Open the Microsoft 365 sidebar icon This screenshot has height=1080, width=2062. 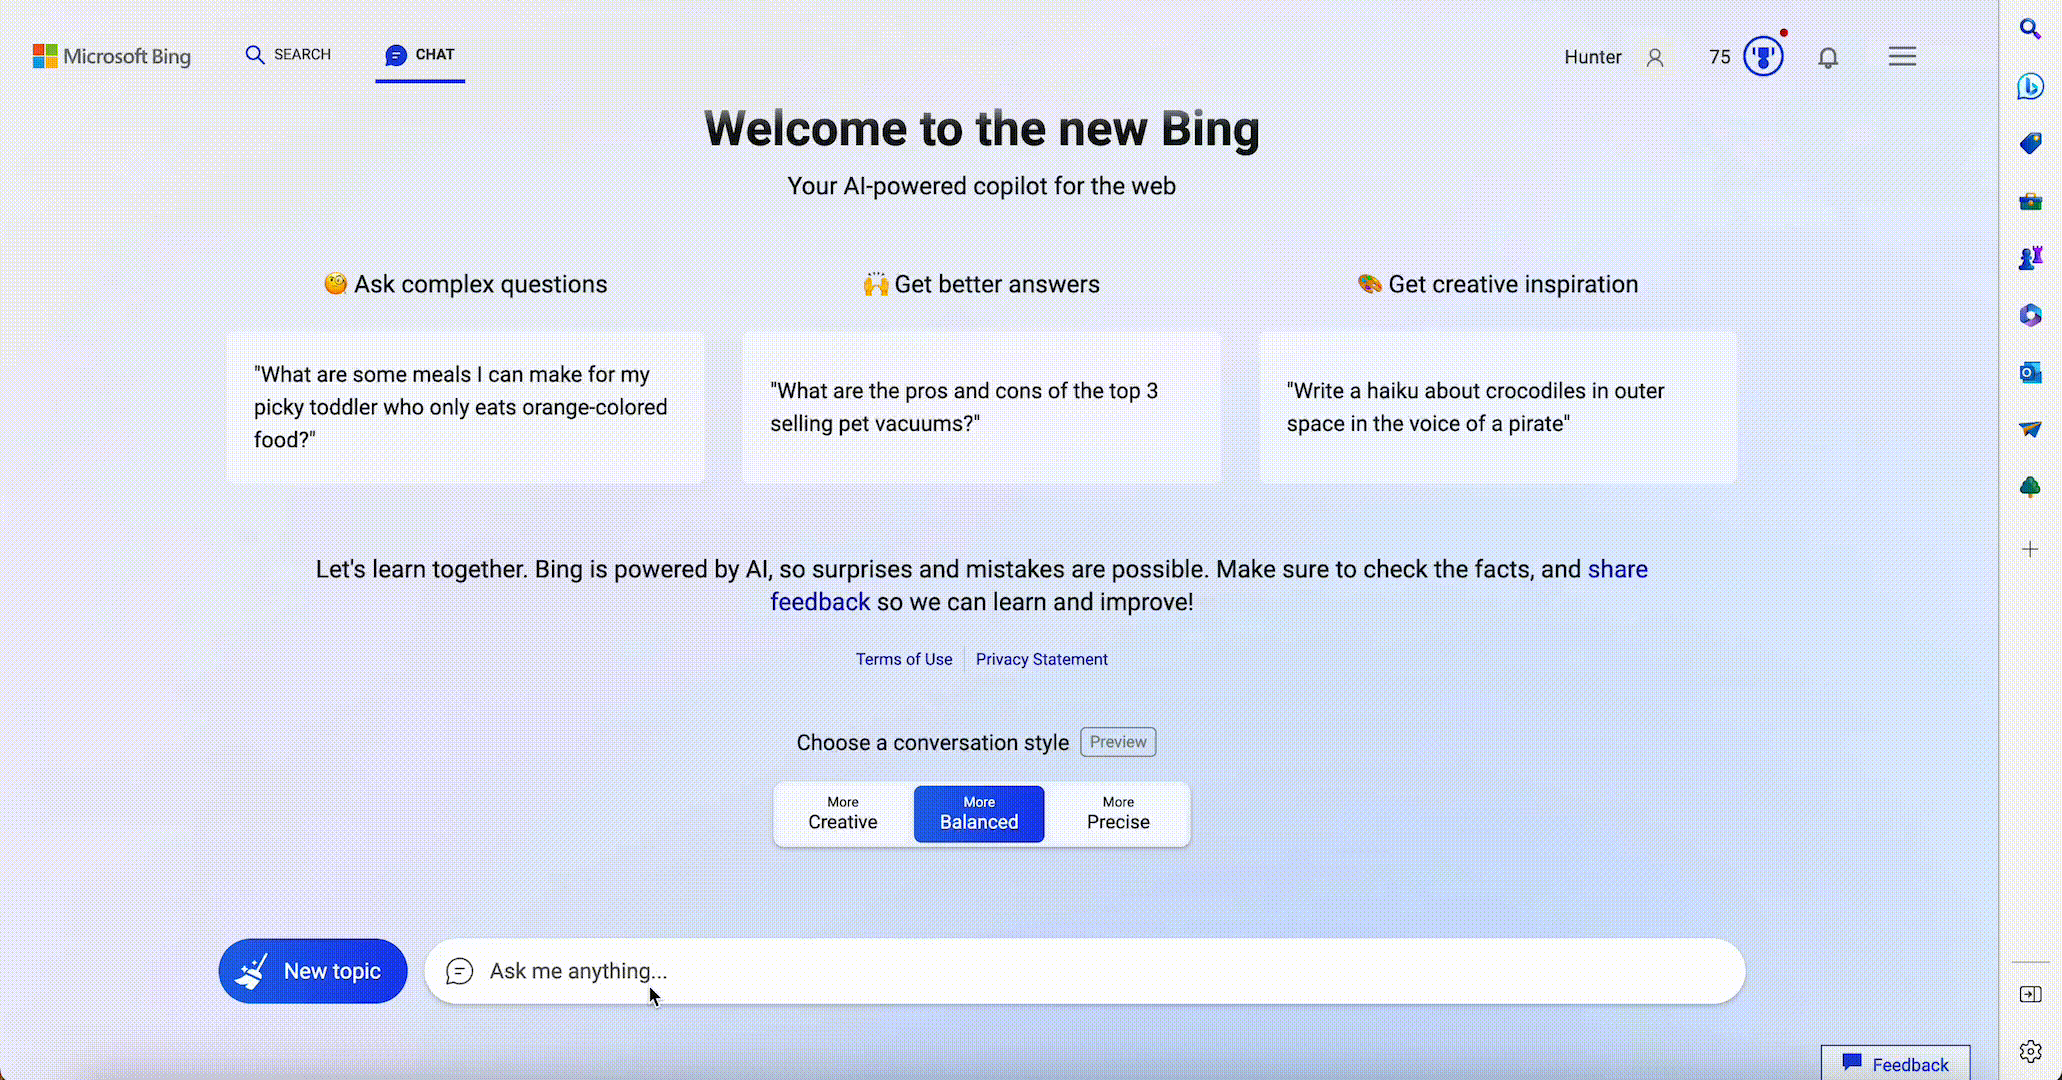click(x=2029, y=315)
